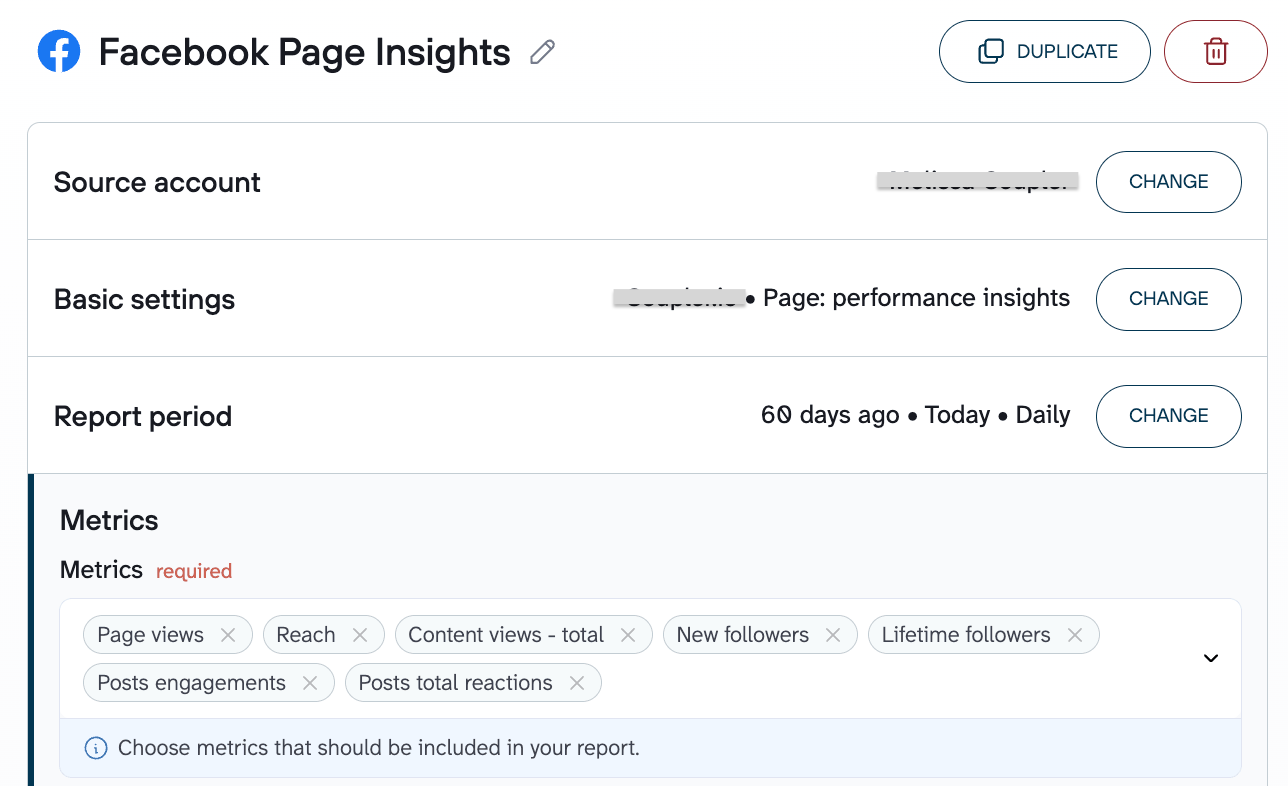The image size is (1288, 786).
Task: Change the Report period
Action: 1169,416
